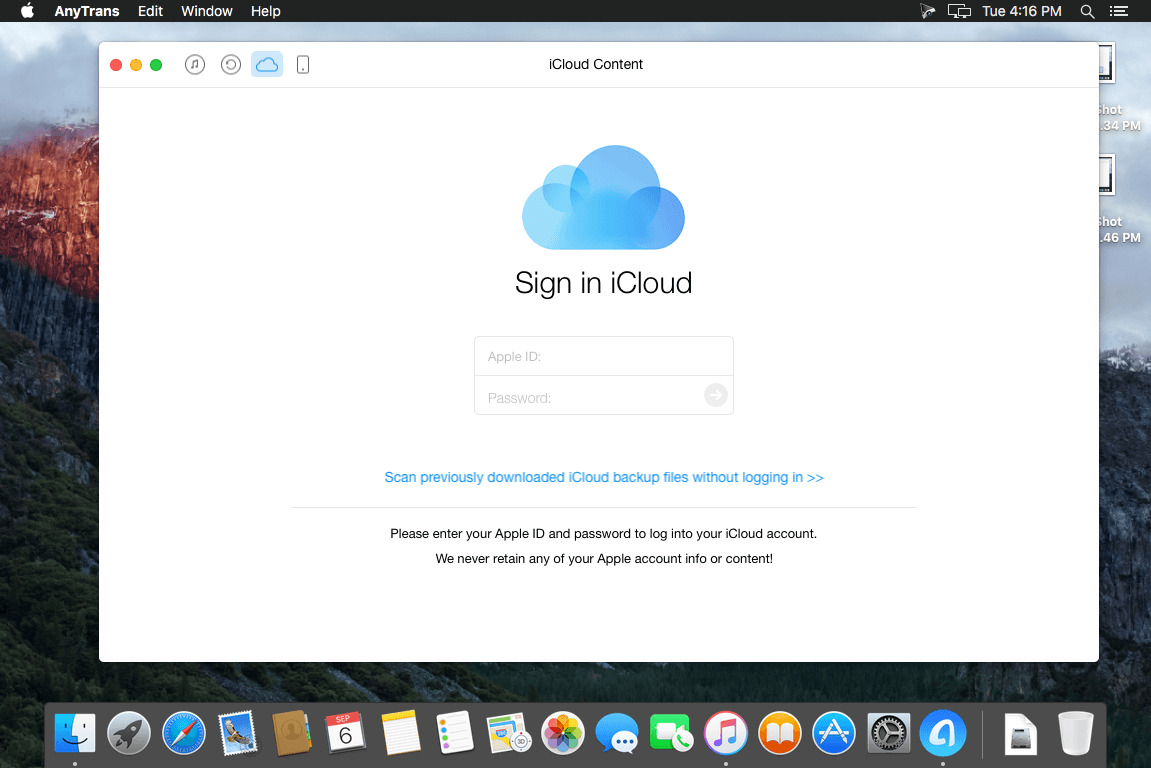Screen dimensions: 1151x768
Task: Launch Safari from the Dock
Action: 183,733
